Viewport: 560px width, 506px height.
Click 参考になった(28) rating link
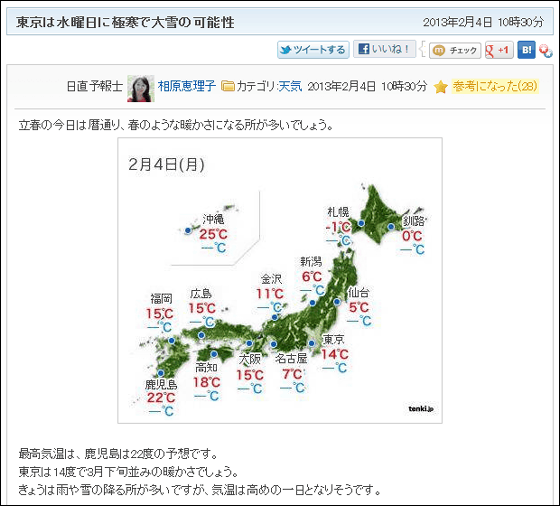coord(495,86)
